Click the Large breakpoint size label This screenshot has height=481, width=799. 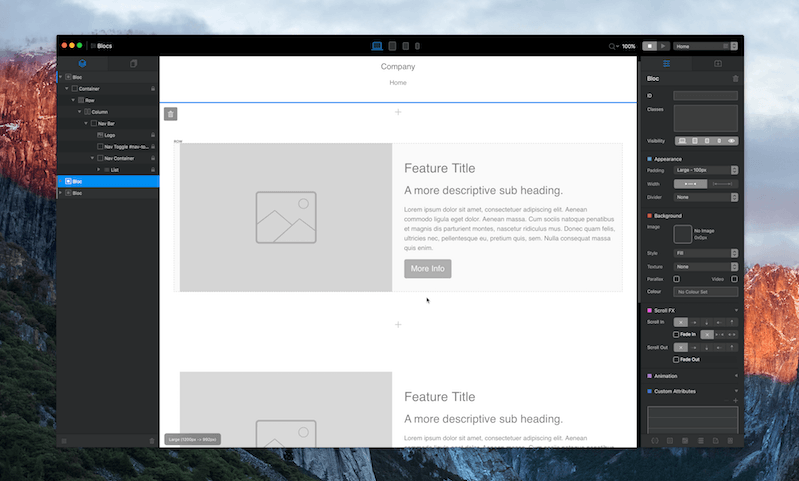[193, 439]
